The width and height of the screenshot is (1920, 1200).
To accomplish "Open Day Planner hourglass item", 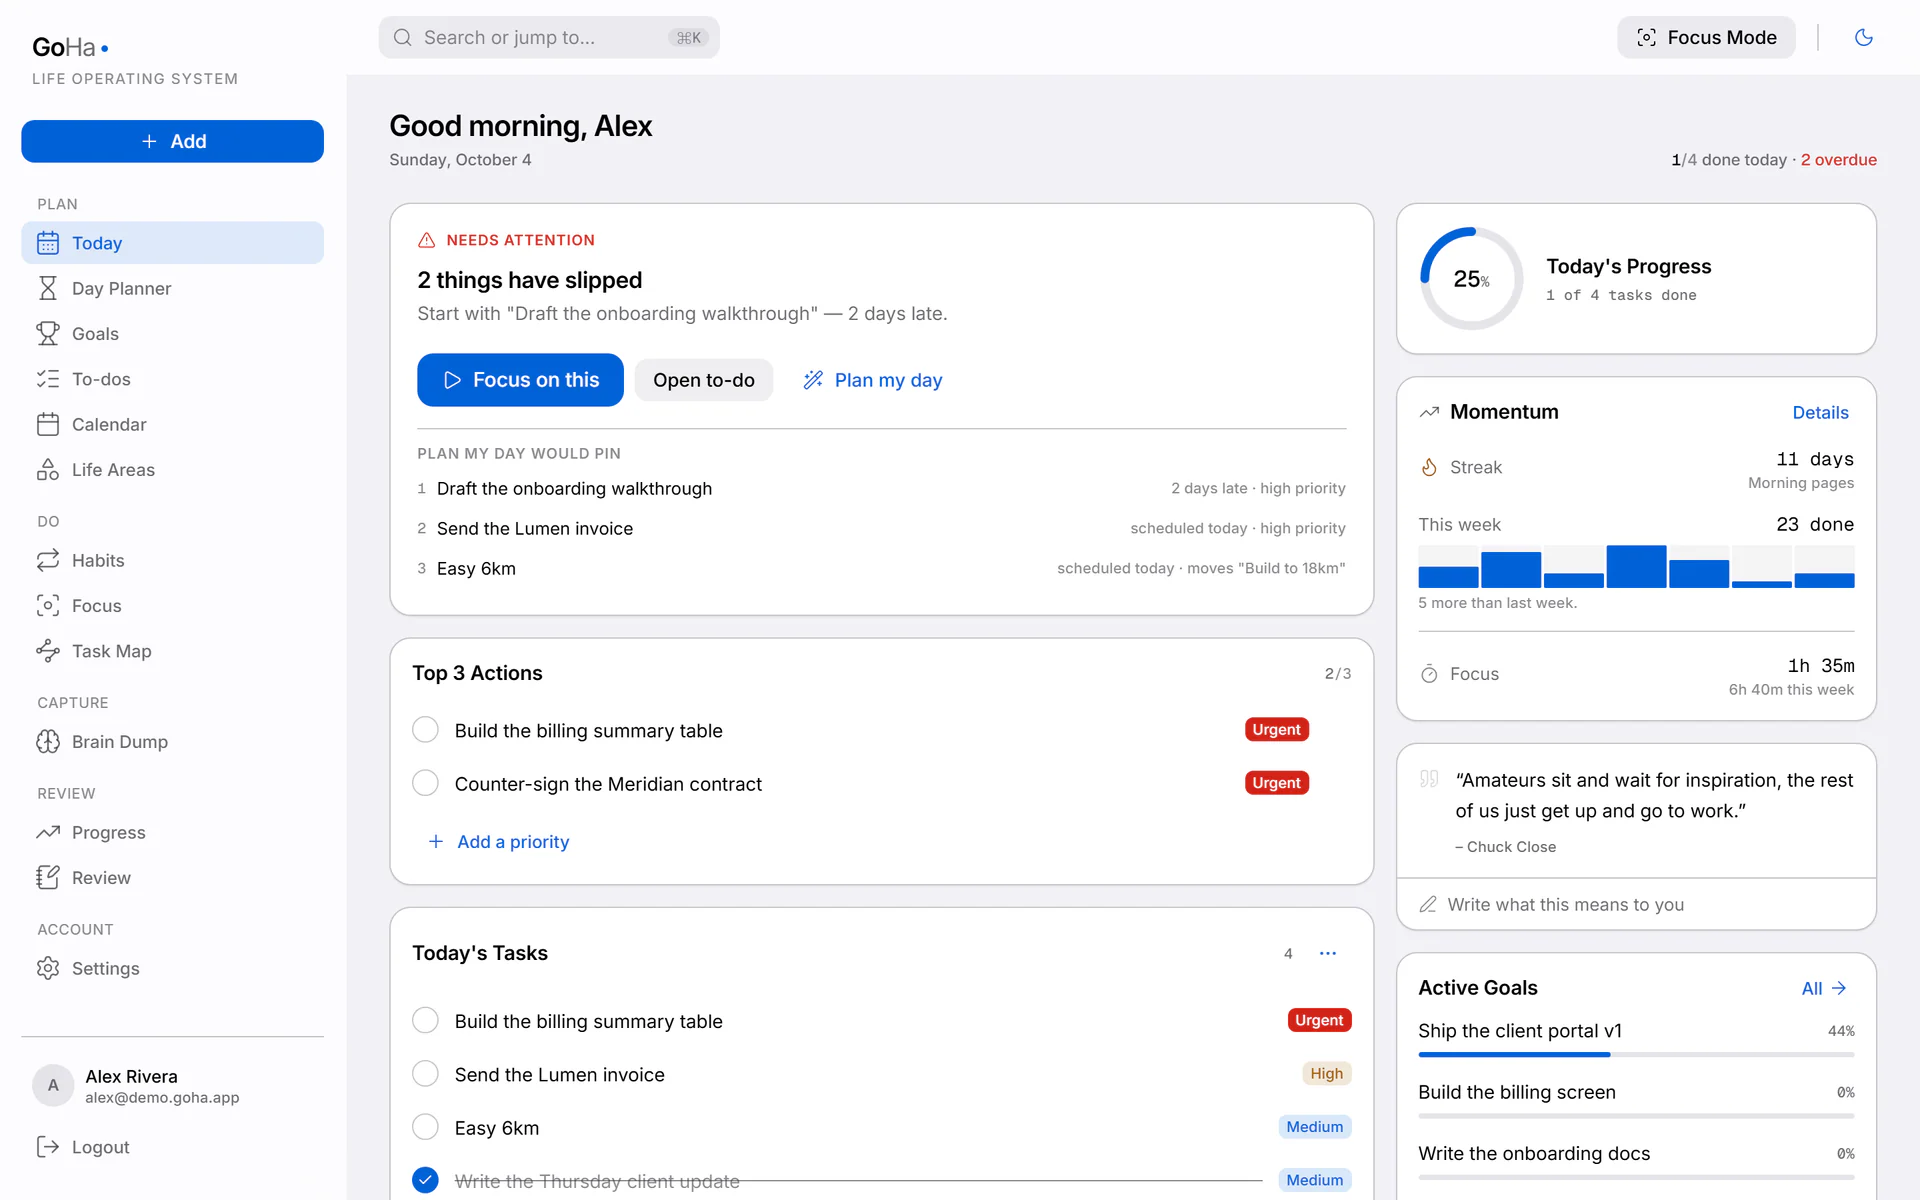I will click(x=172, y=288).
